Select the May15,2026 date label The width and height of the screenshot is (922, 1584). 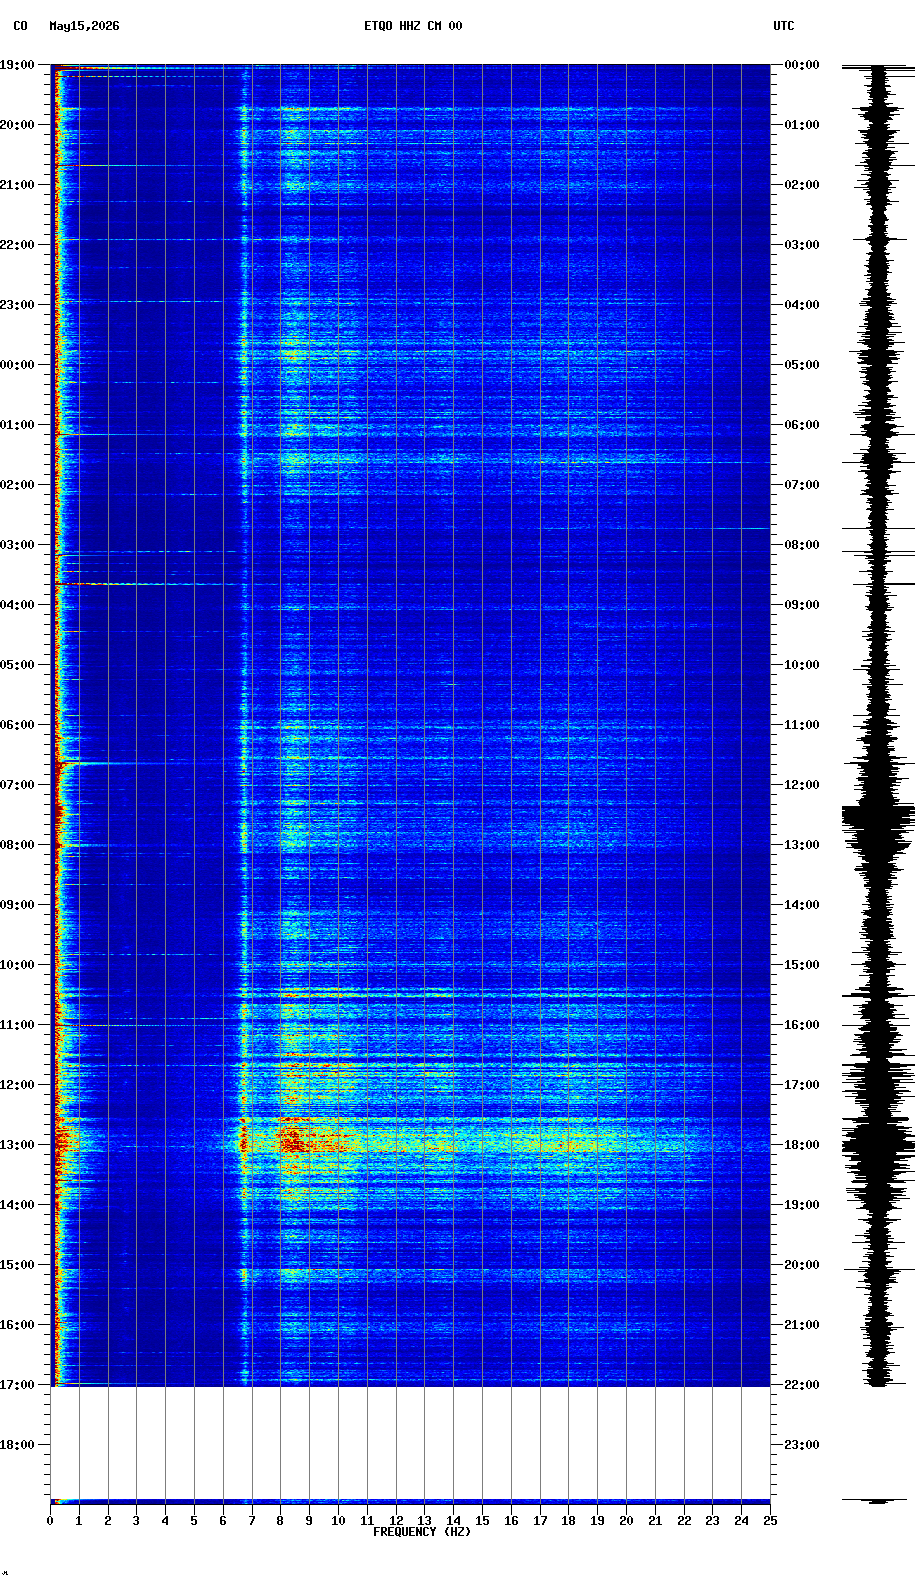click(84, 26)
